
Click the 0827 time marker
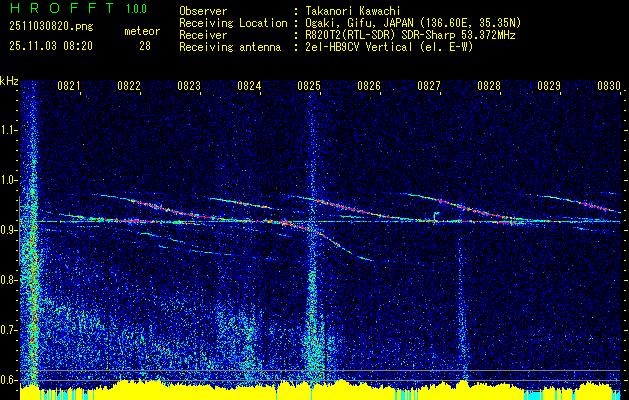click(429, 86)
